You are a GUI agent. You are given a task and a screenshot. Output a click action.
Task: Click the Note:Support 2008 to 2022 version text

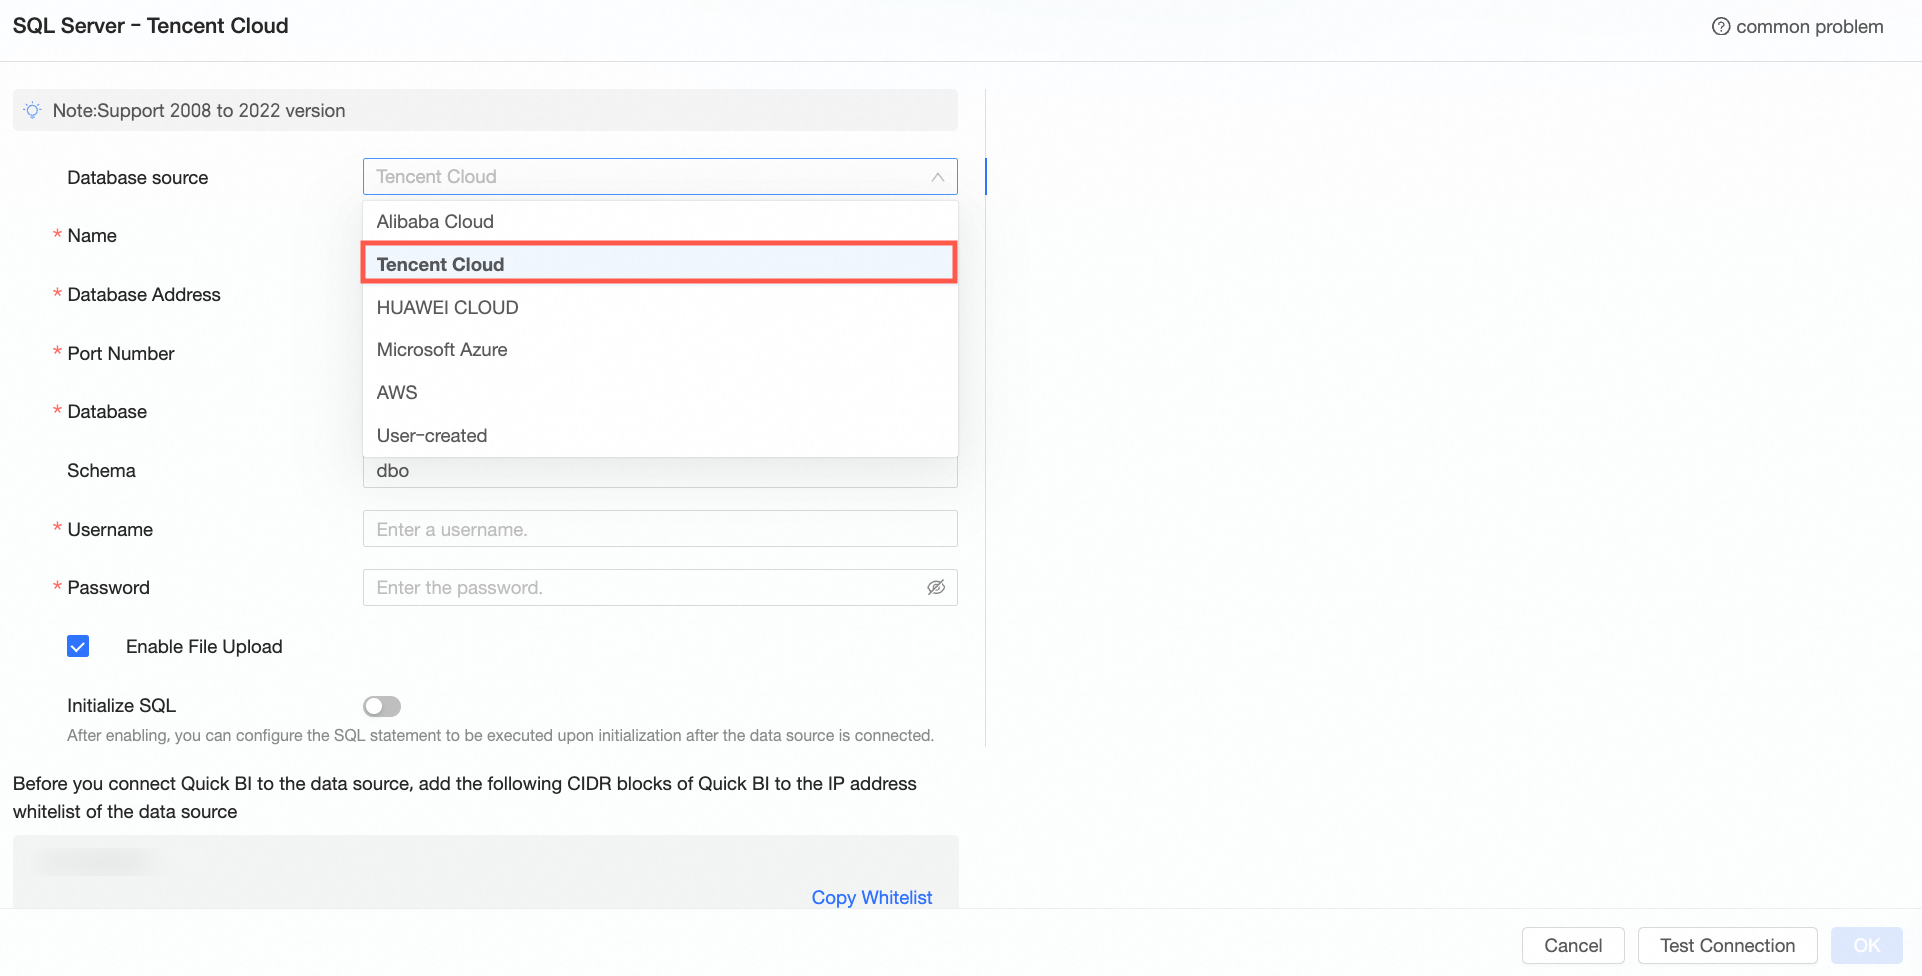coord(199,111)
